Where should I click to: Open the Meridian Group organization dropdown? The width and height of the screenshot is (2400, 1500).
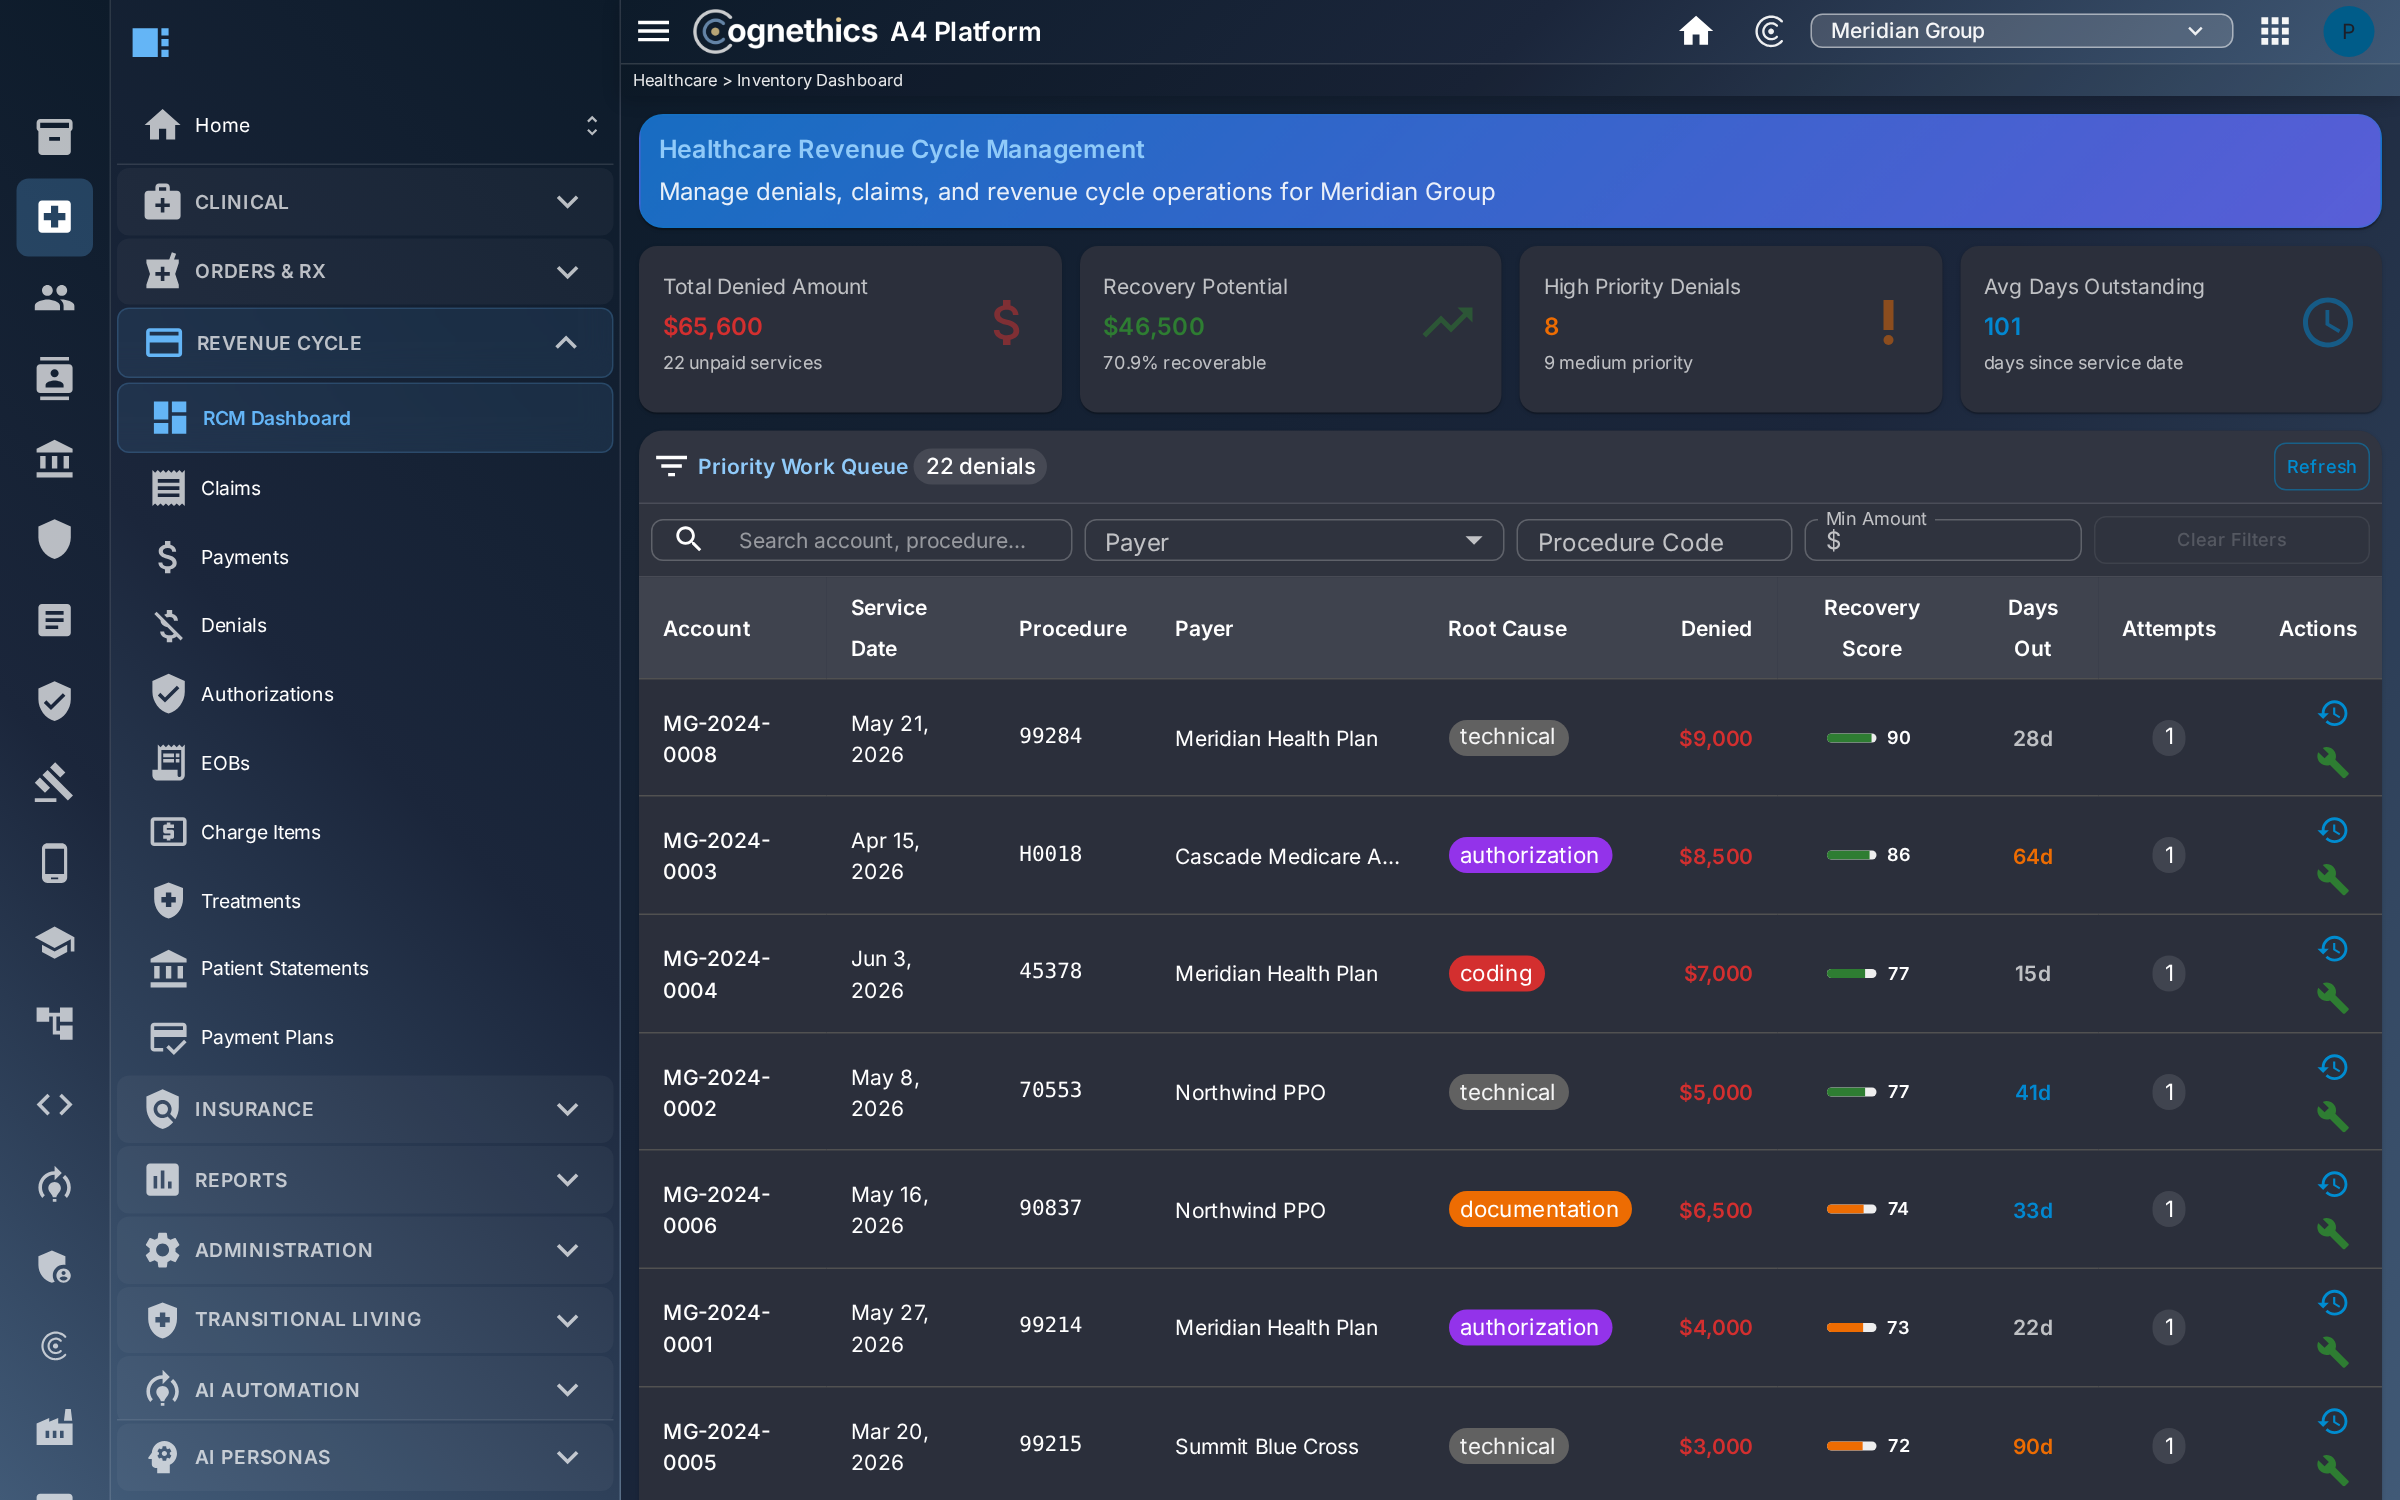coord(2021,31)
